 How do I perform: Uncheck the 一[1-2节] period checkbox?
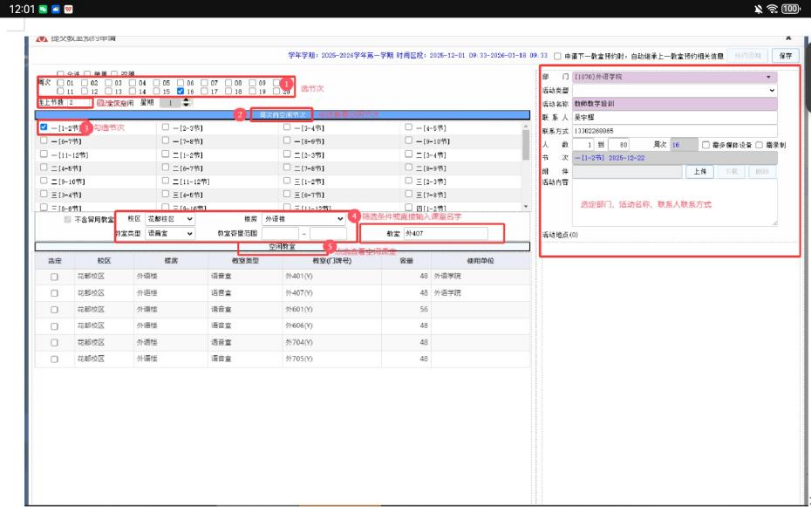43,127
